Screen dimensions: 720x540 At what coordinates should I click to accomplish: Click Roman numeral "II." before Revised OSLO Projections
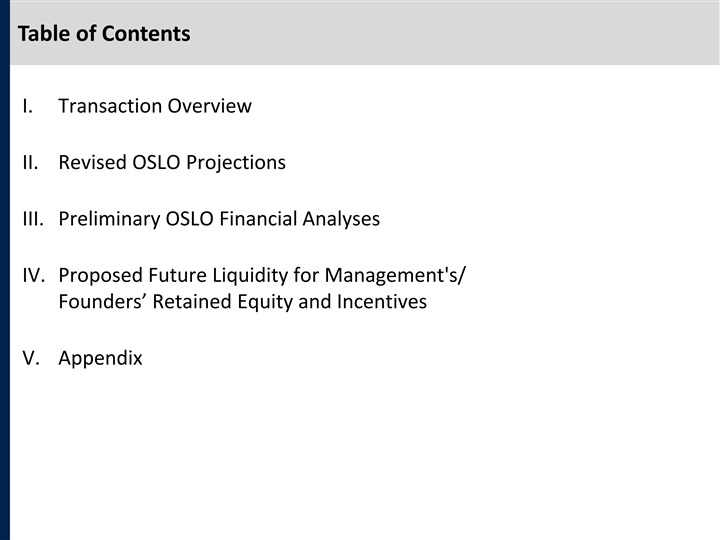pyautogui.click(x=30, y=162)
